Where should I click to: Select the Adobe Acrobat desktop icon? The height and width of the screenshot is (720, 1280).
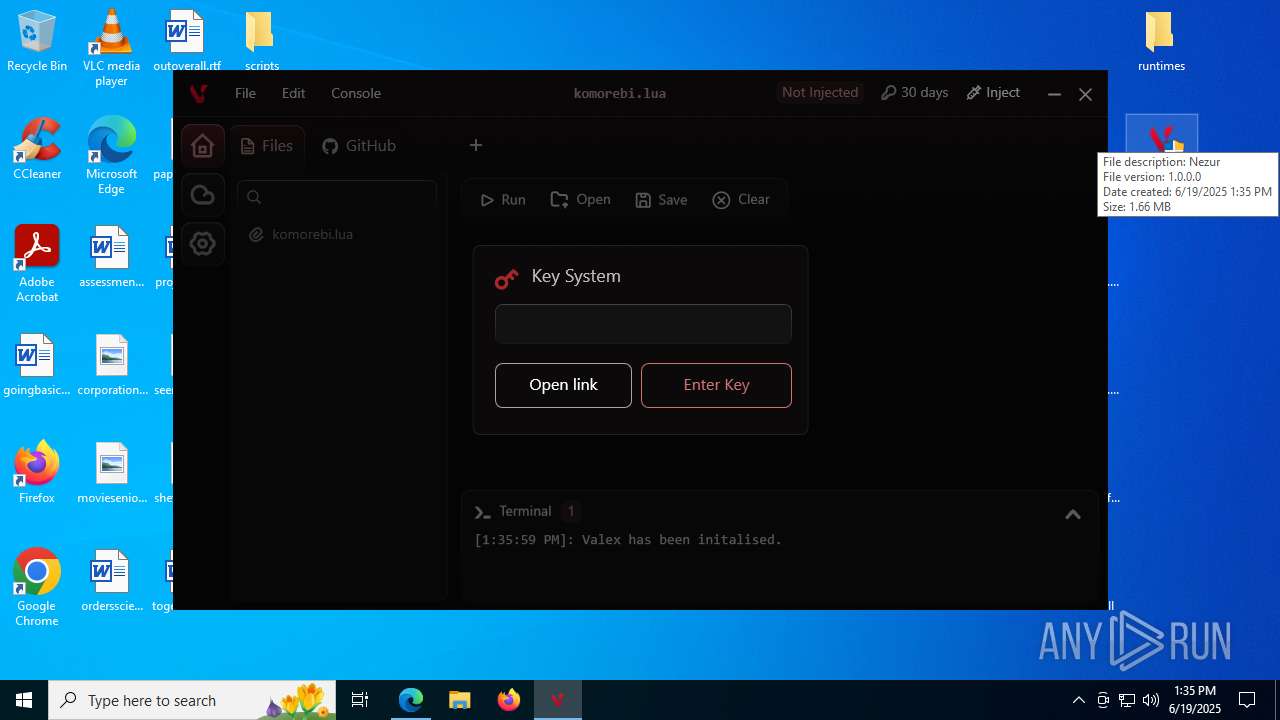pyautogui.click(x=37, y=264)
